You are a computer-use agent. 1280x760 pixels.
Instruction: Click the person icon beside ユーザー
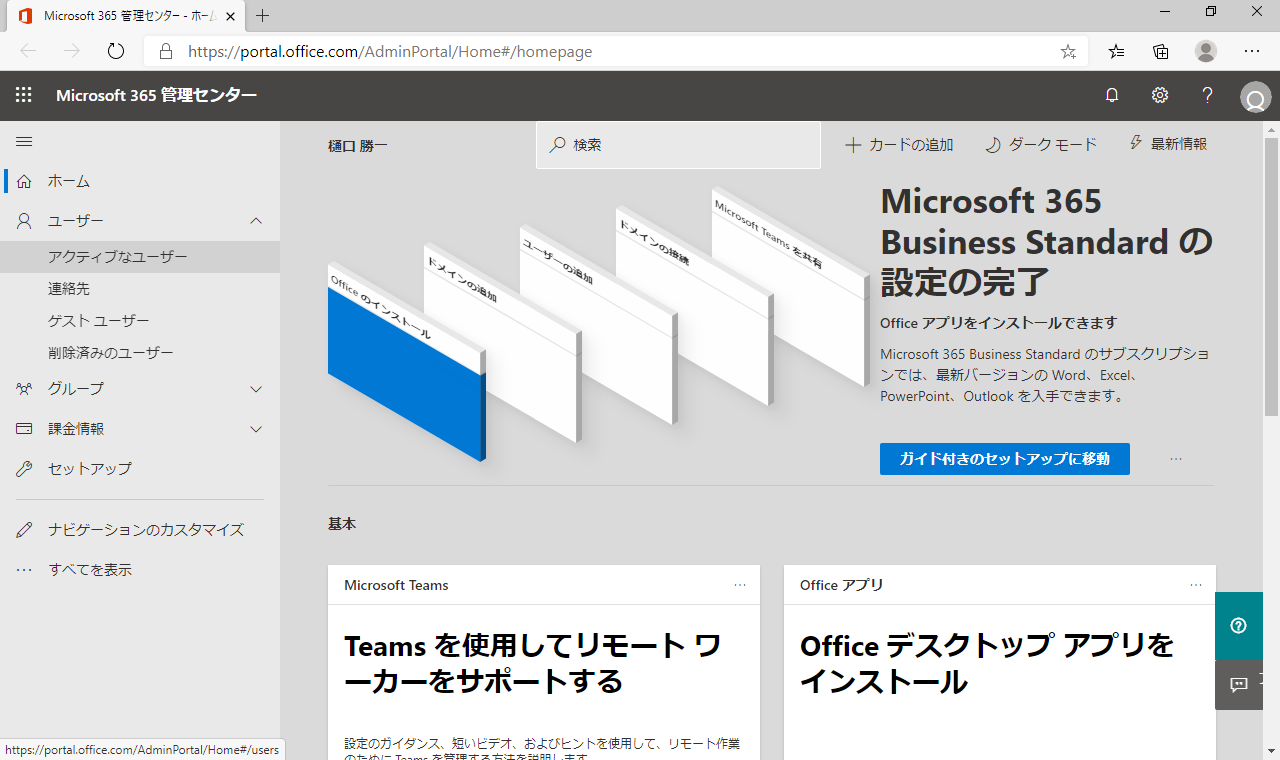[24, 221]
